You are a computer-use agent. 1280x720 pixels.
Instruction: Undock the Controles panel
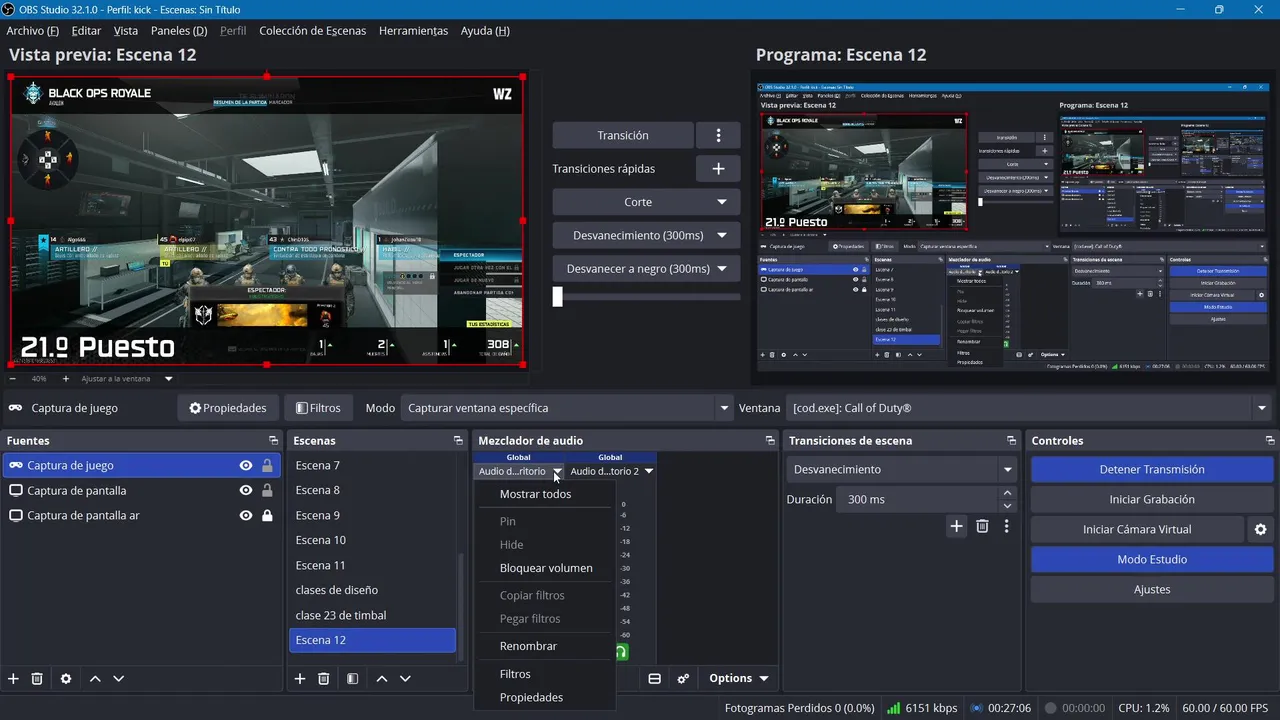point(1270,440)
